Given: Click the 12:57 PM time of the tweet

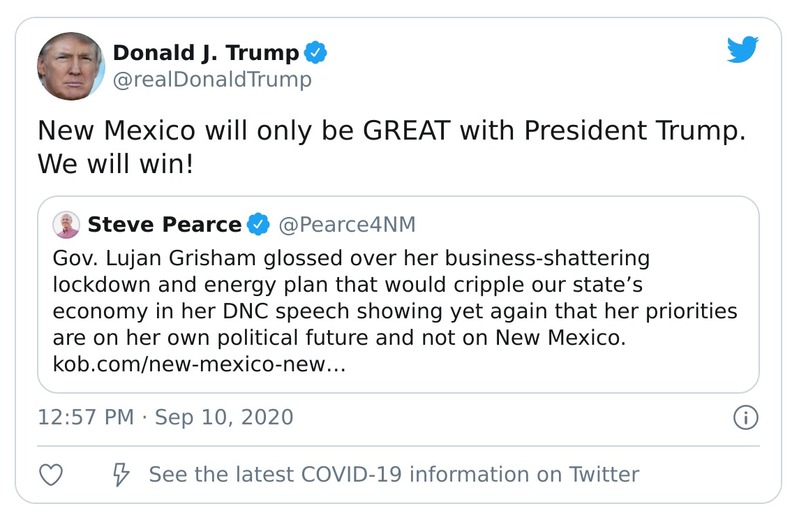Looking at the screenshot, I should point(85,417).
